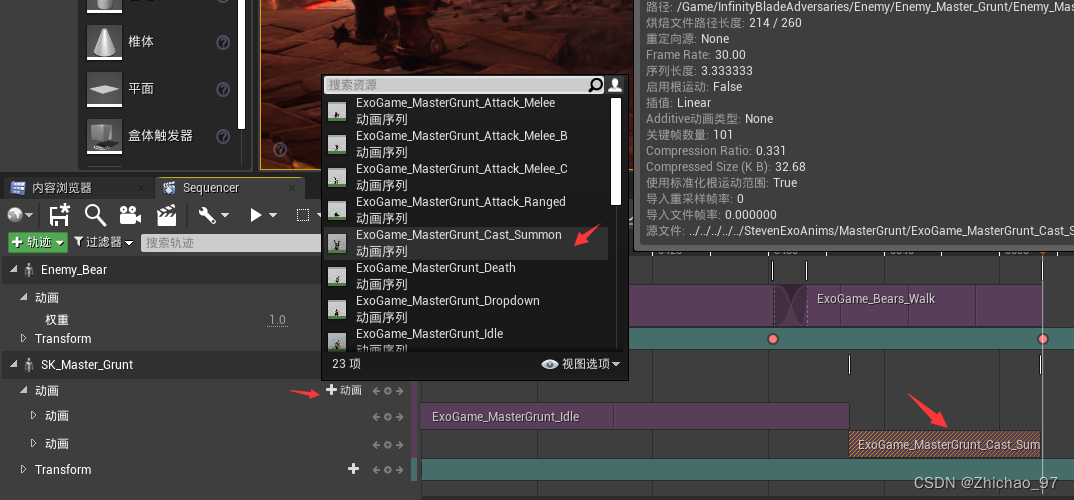Close the 内容浏览器 tab

[141, 188]
